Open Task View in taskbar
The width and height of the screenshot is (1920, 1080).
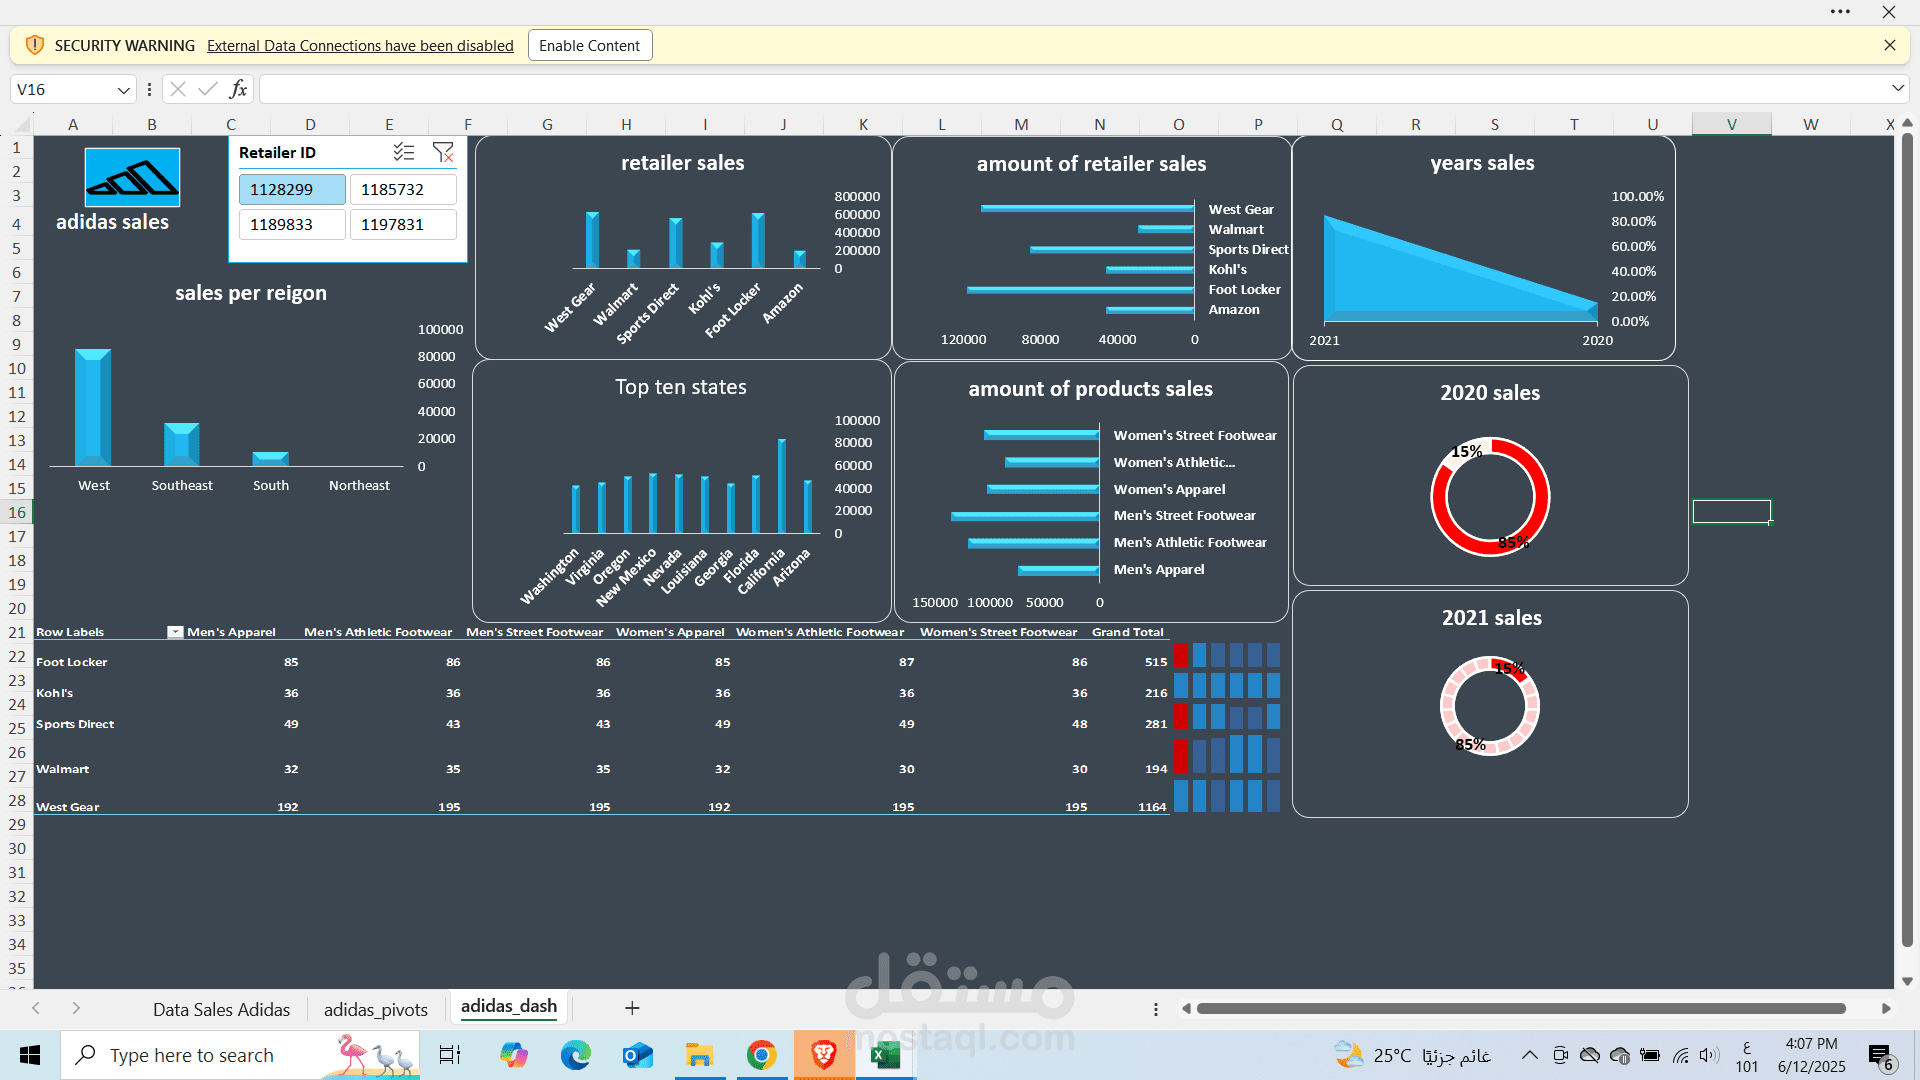[450, 1055]
